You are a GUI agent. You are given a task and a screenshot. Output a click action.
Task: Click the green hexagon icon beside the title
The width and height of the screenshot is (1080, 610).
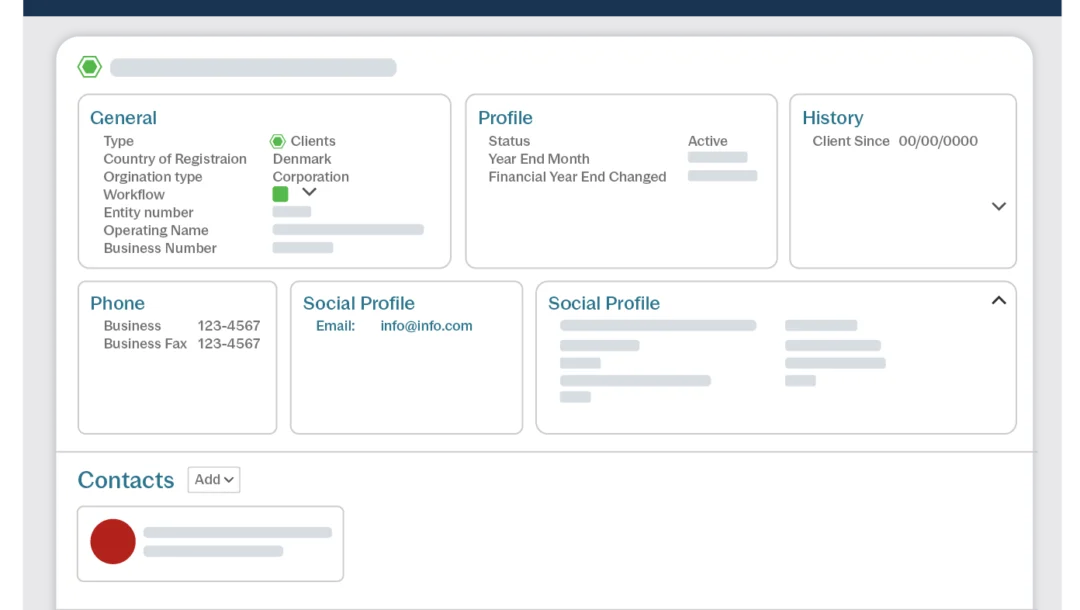(90, 67)
